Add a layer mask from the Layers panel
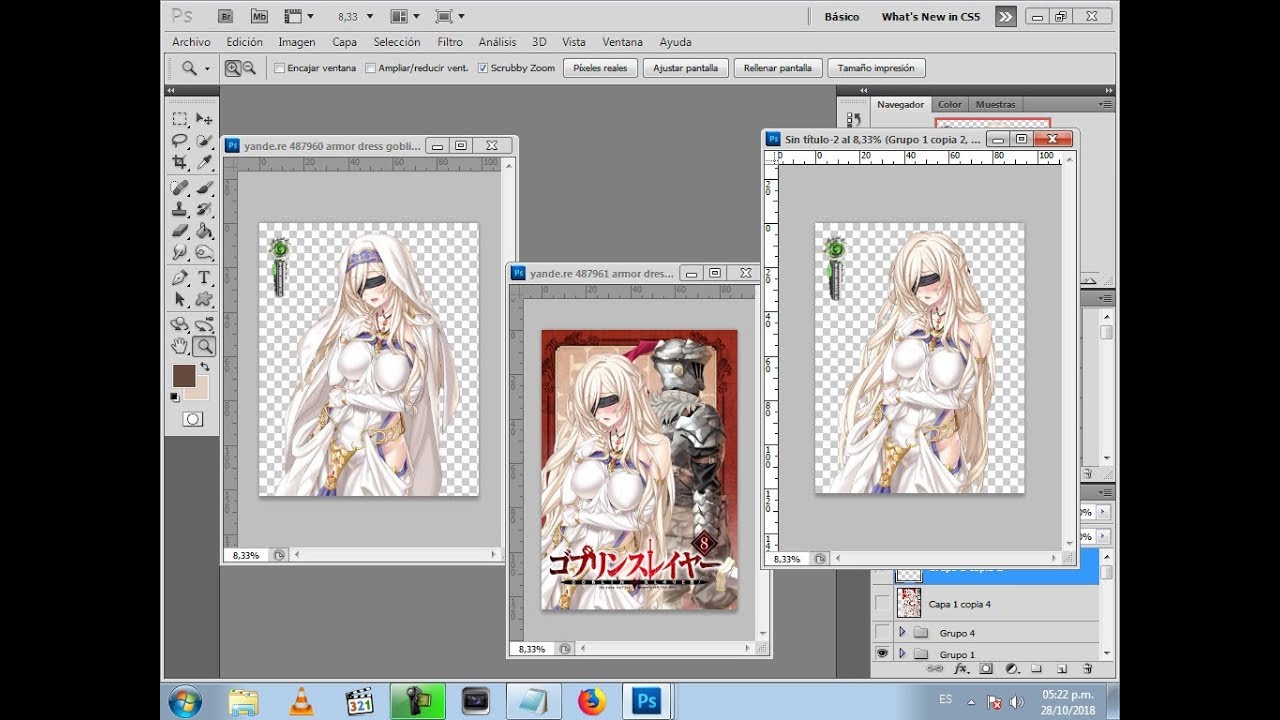Screen dimensions: 1280x720 pyautogui.click(x=986, y=668)
